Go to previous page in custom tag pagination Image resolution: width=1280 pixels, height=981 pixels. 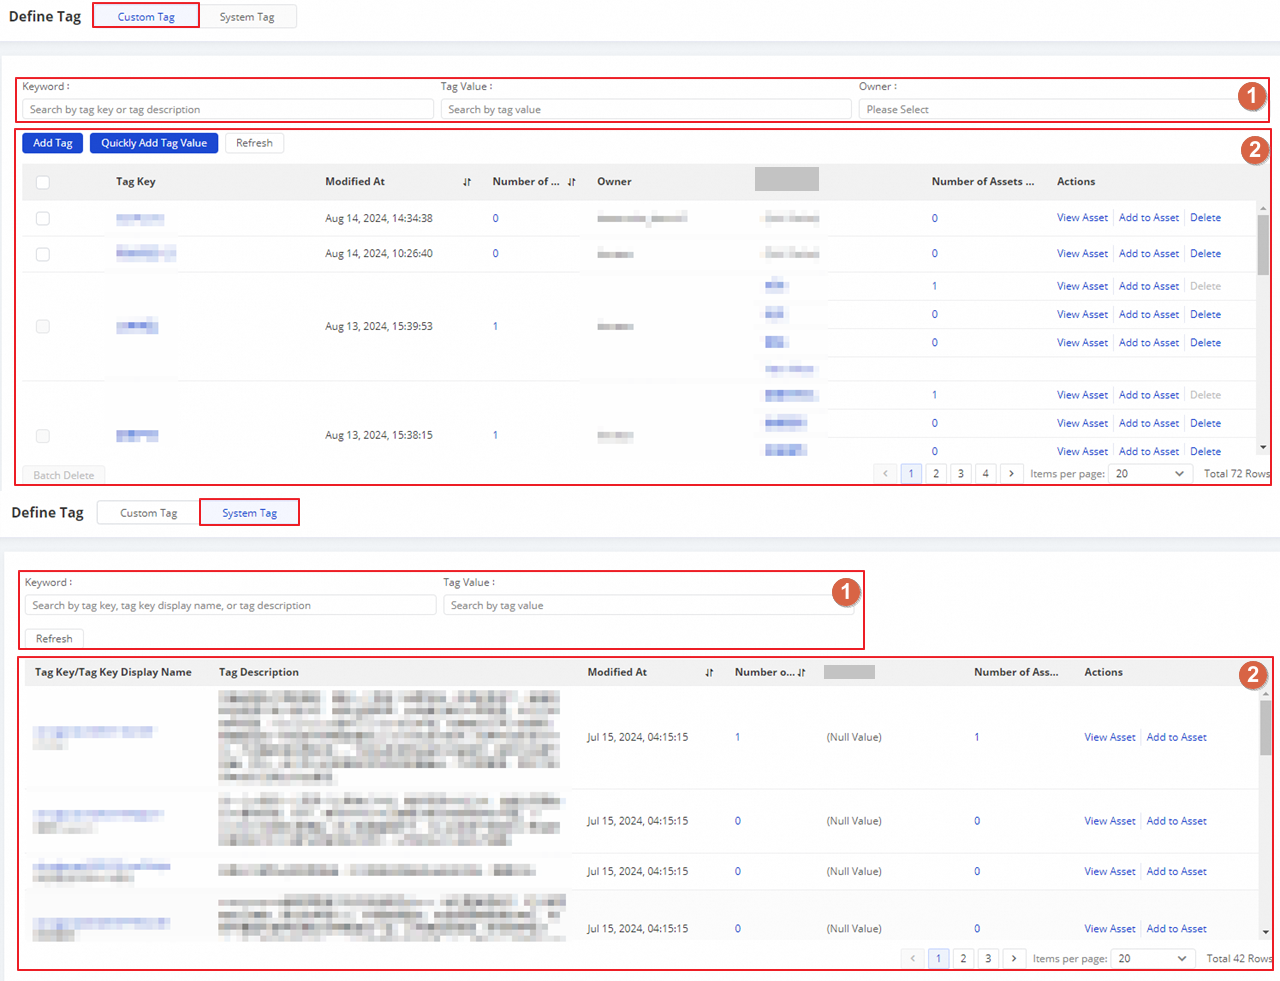point(885,474)
